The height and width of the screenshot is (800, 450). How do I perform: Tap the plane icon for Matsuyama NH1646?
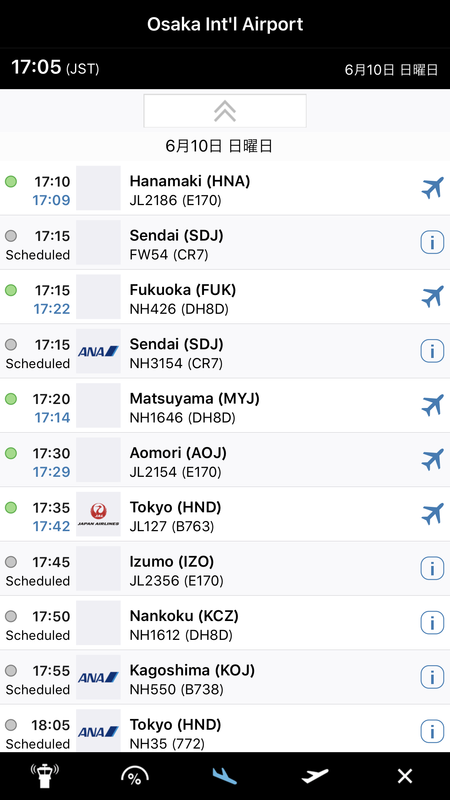[x=432, y=405]
